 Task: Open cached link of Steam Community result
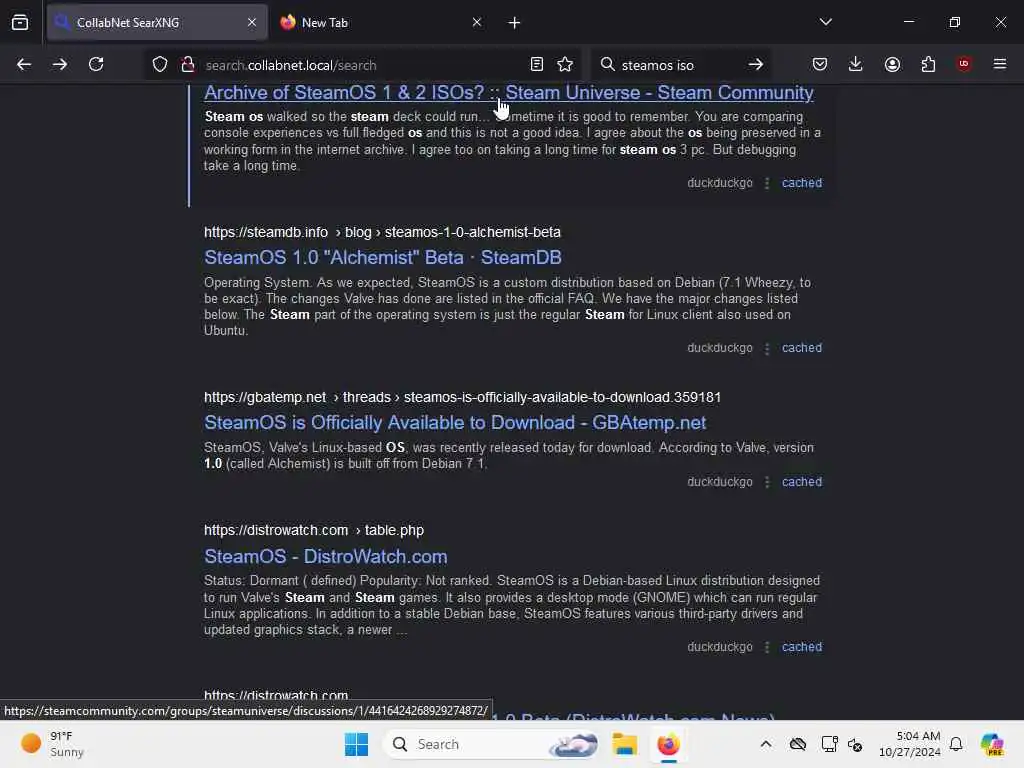(x=802, y=183)
